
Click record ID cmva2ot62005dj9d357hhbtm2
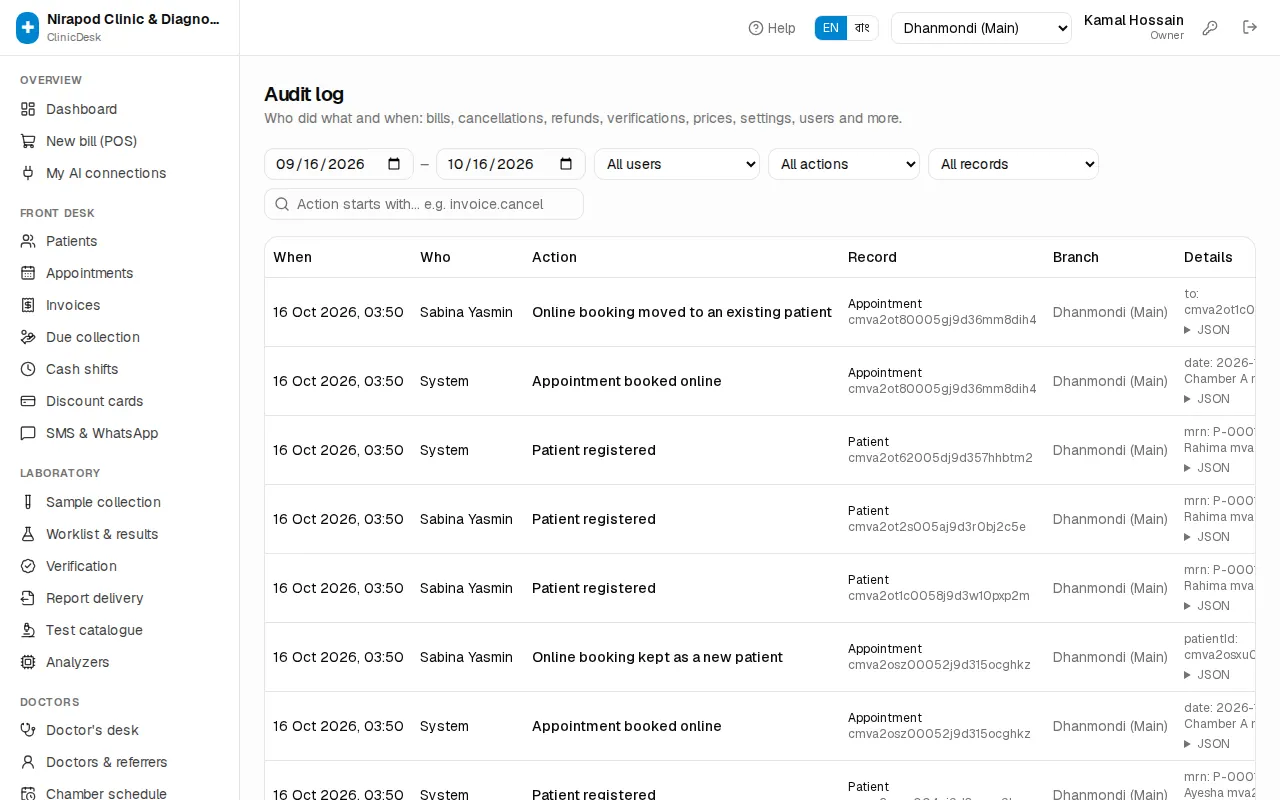[x=940, y=458]
